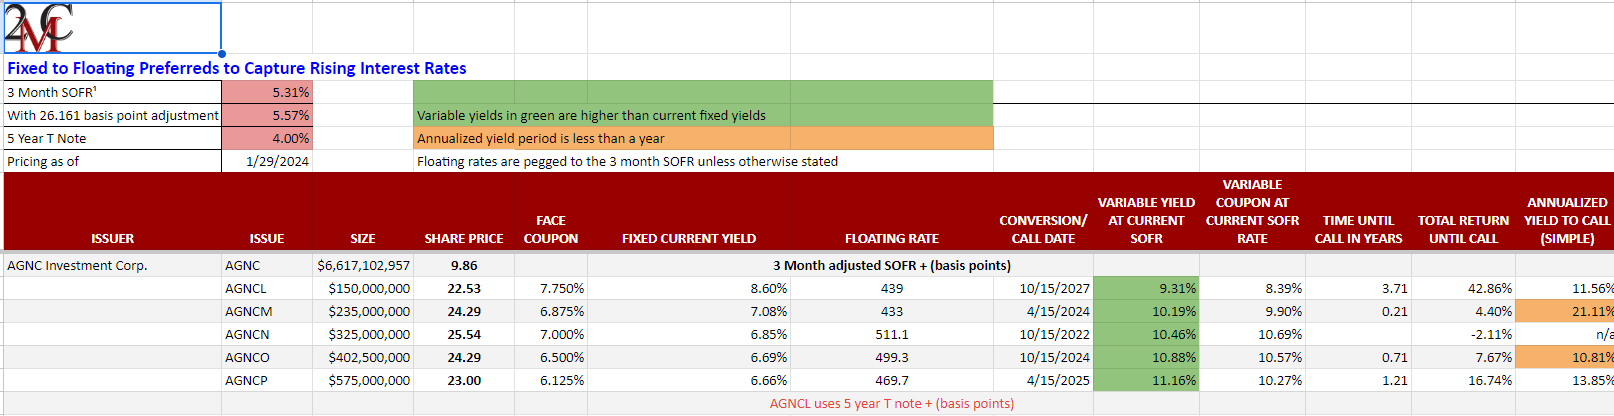Click the 4.00% T Note value

[x=267, y=138]
